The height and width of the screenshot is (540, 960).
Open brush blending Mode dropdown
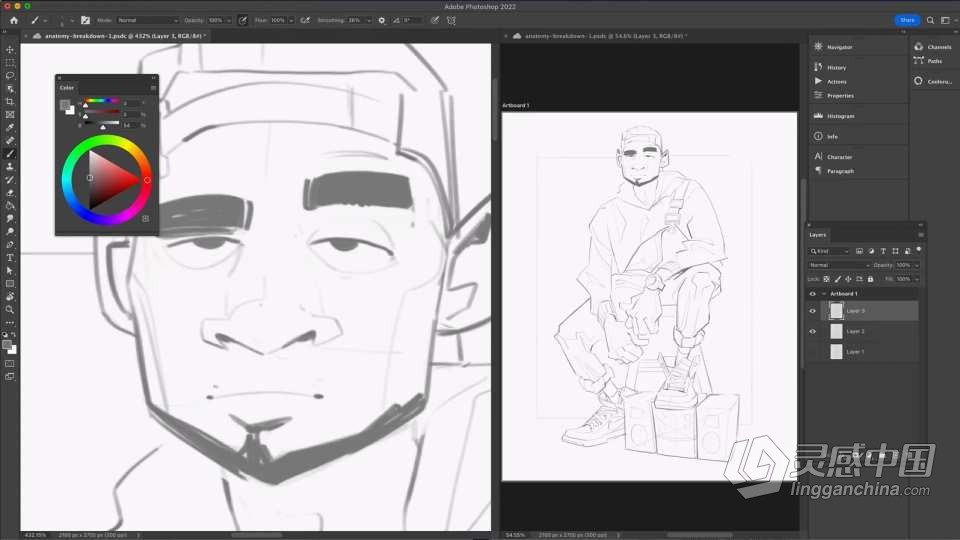(x=148, y=20)
